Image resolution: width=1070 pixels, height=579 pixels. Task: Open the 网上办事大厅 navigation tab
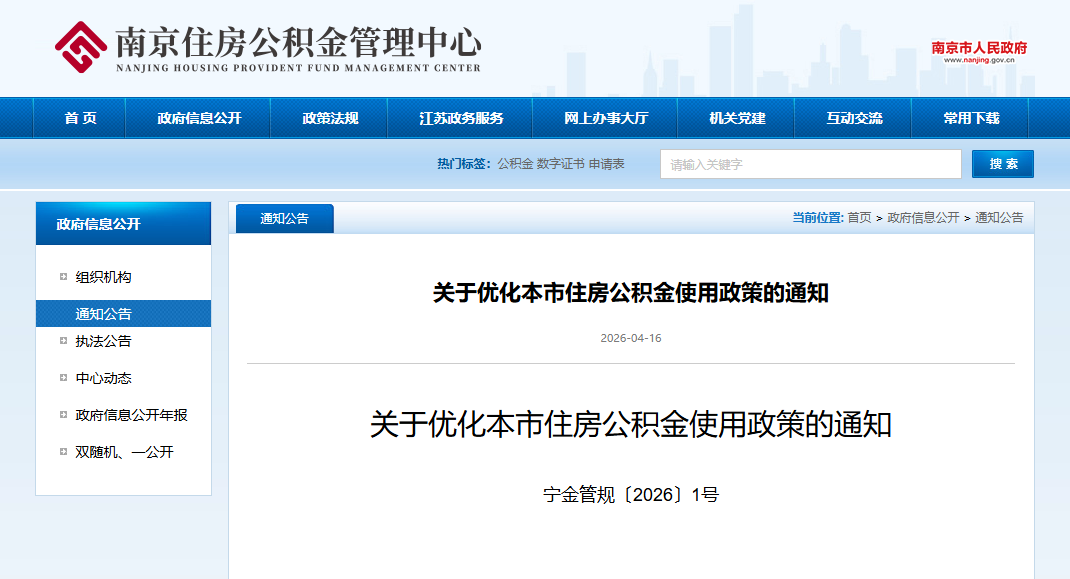(x=605, y=117)
